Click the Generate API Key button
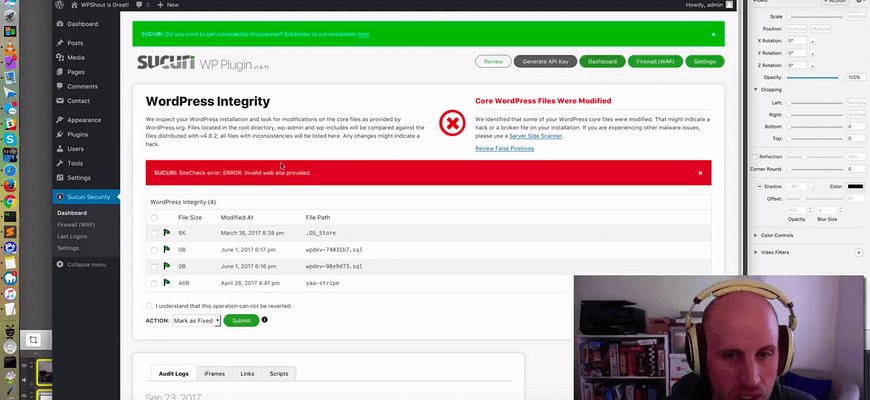 545,62
